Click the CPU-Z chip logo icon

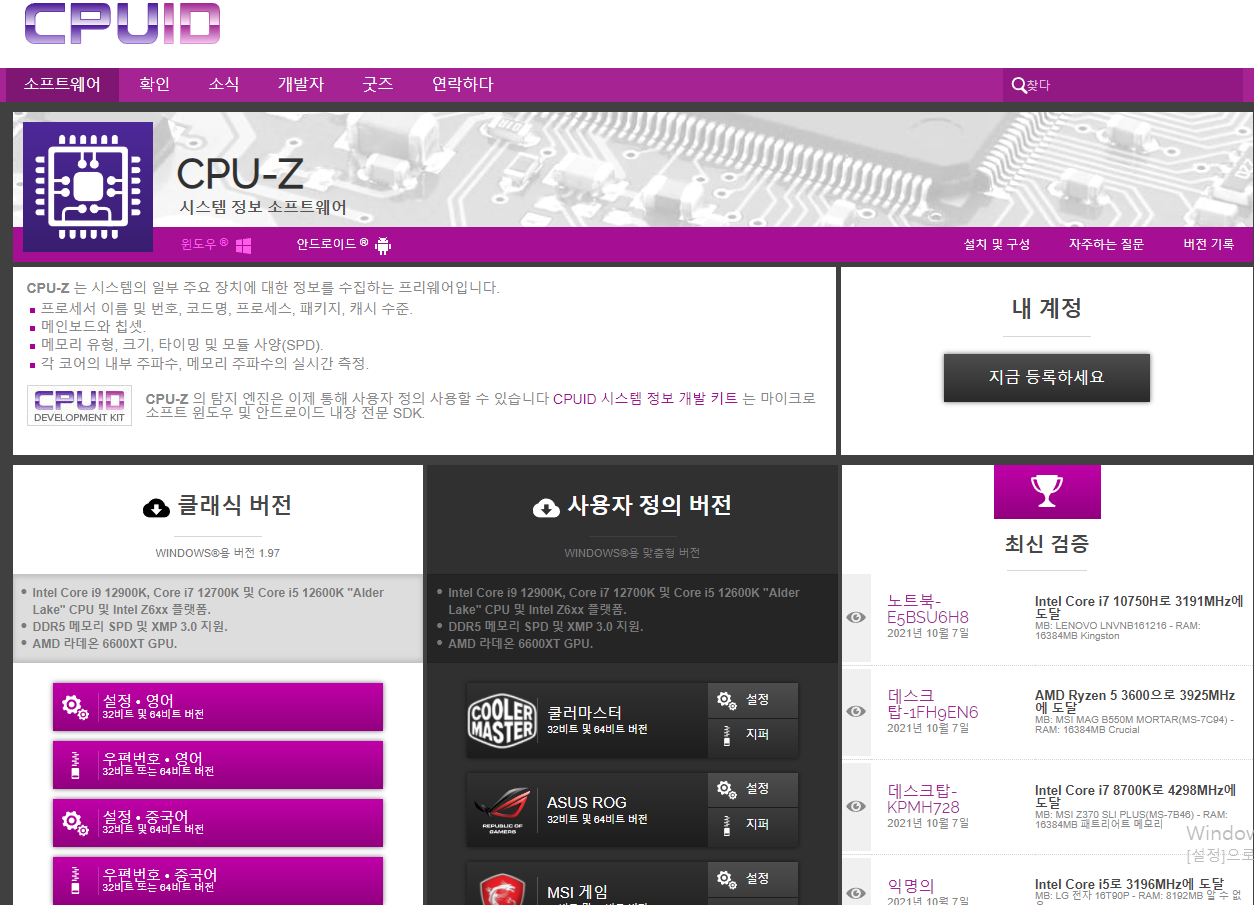click(x=88, y=187)
